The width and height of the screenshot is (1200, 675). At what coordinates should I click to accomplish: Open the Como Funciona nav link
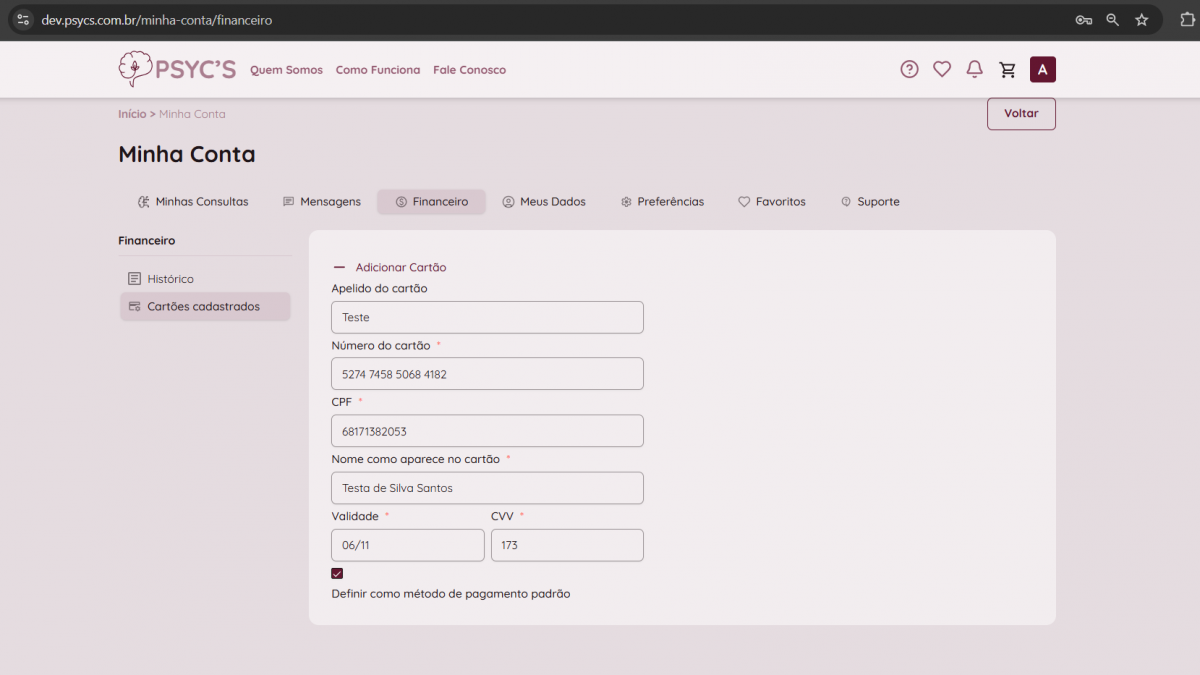tap(378, 70)
